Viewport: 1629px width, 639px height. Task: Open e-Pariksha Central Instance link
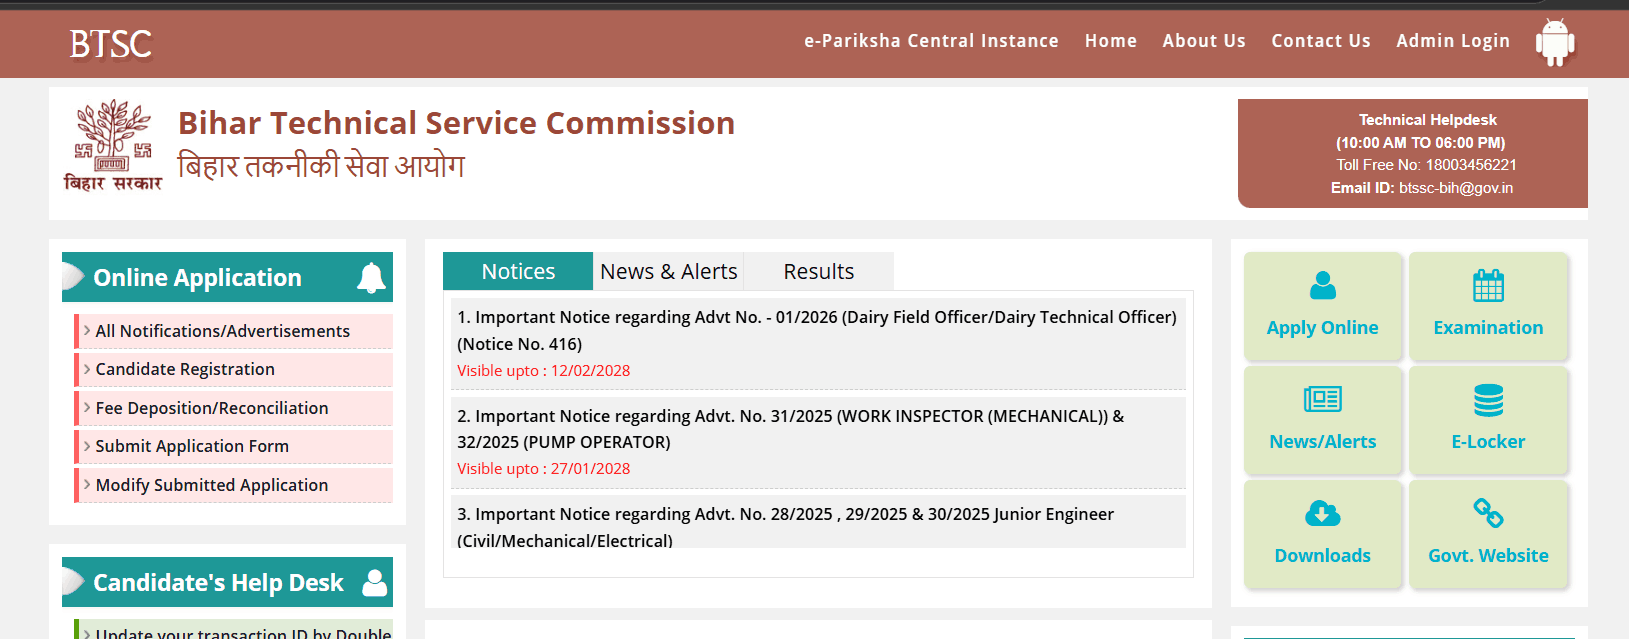point(931,41)
